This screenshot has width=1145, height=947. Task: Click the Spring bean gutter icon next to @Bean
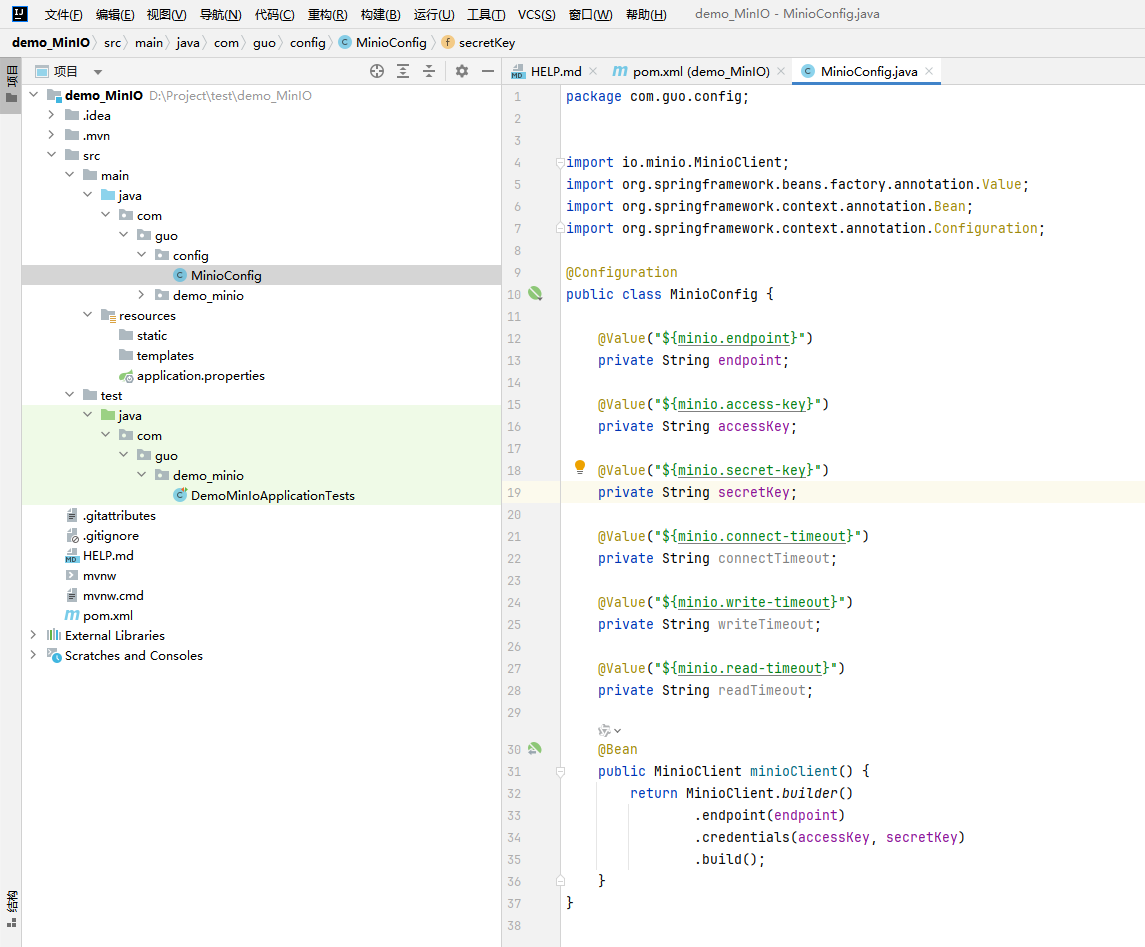(535, 748)
